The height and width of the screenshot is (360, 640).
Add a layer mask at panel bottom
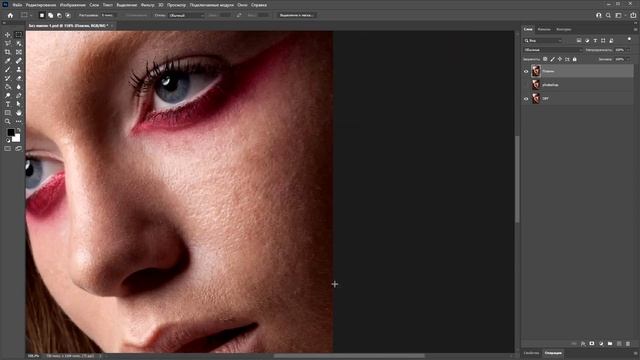tap(592, 344)
